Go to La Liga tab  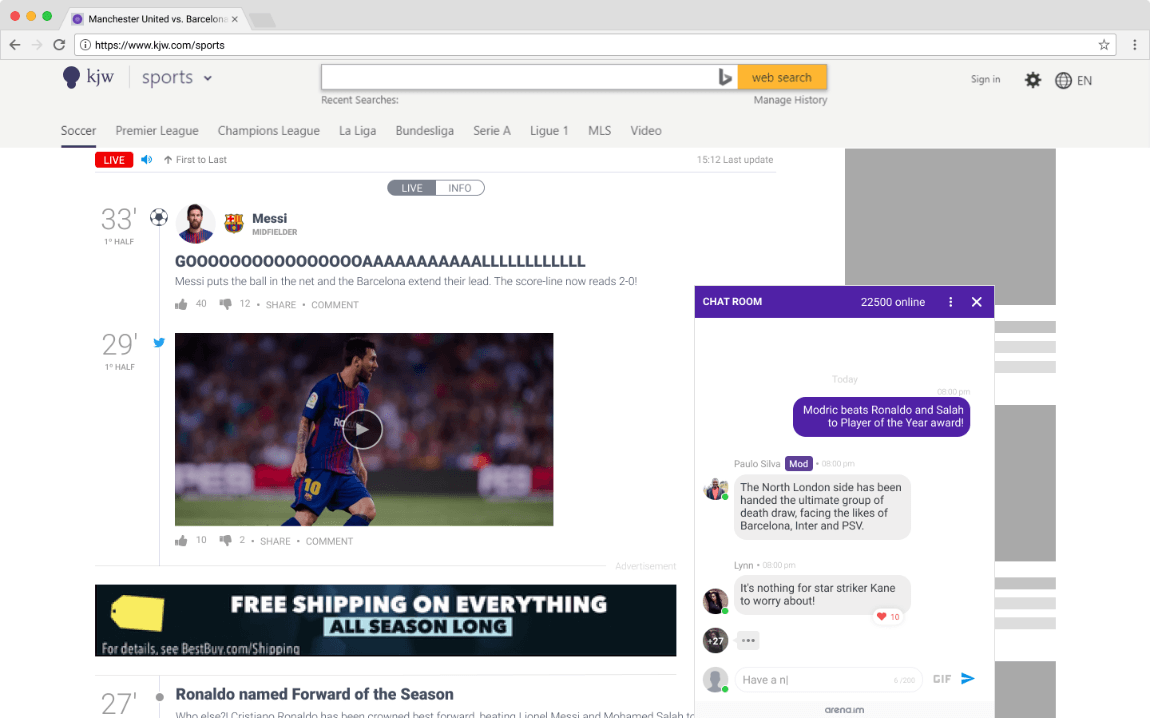point(357,131)
